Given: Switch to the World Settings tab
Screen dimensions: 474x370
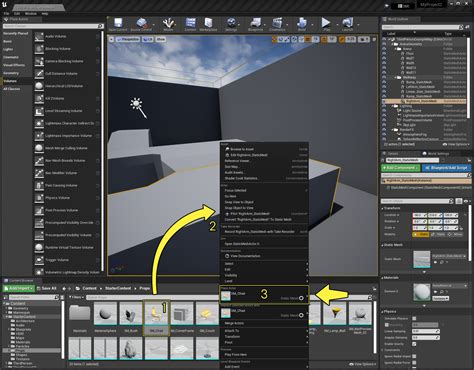Looking at the screenshot, I should (x=436, y=154).
